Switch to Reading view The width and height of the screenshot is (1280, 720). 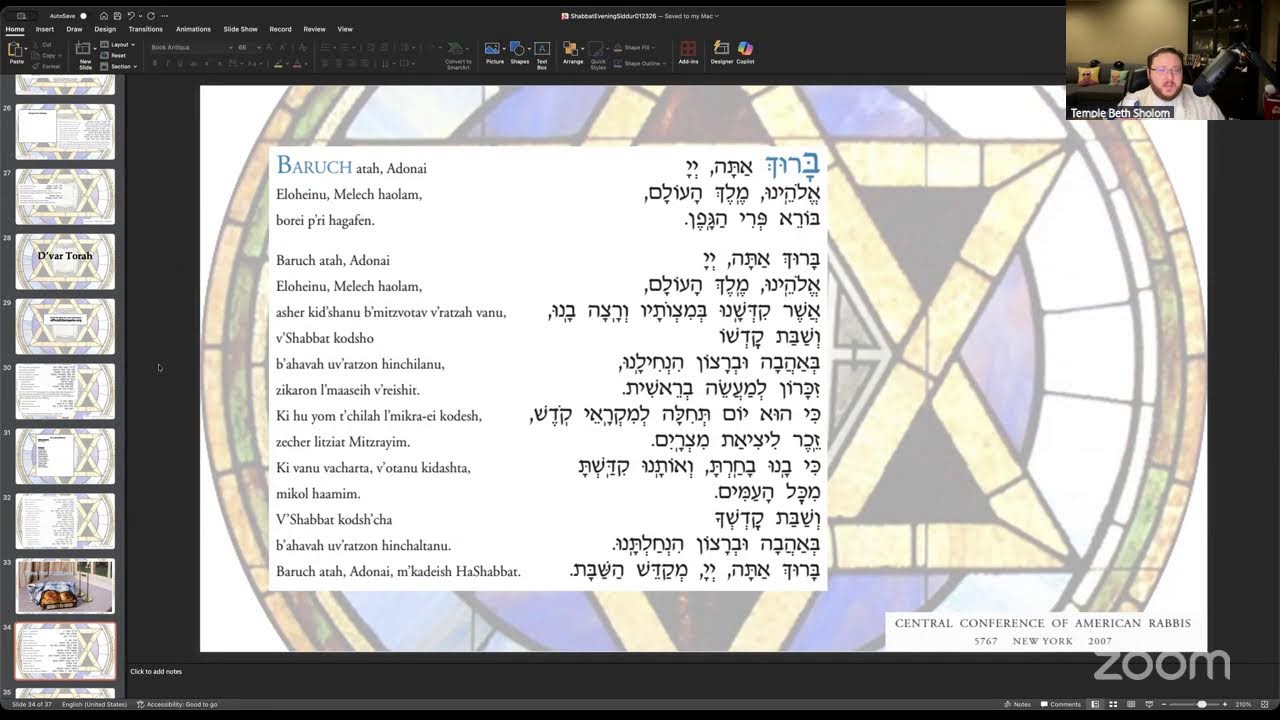[x=1130, y=704]
